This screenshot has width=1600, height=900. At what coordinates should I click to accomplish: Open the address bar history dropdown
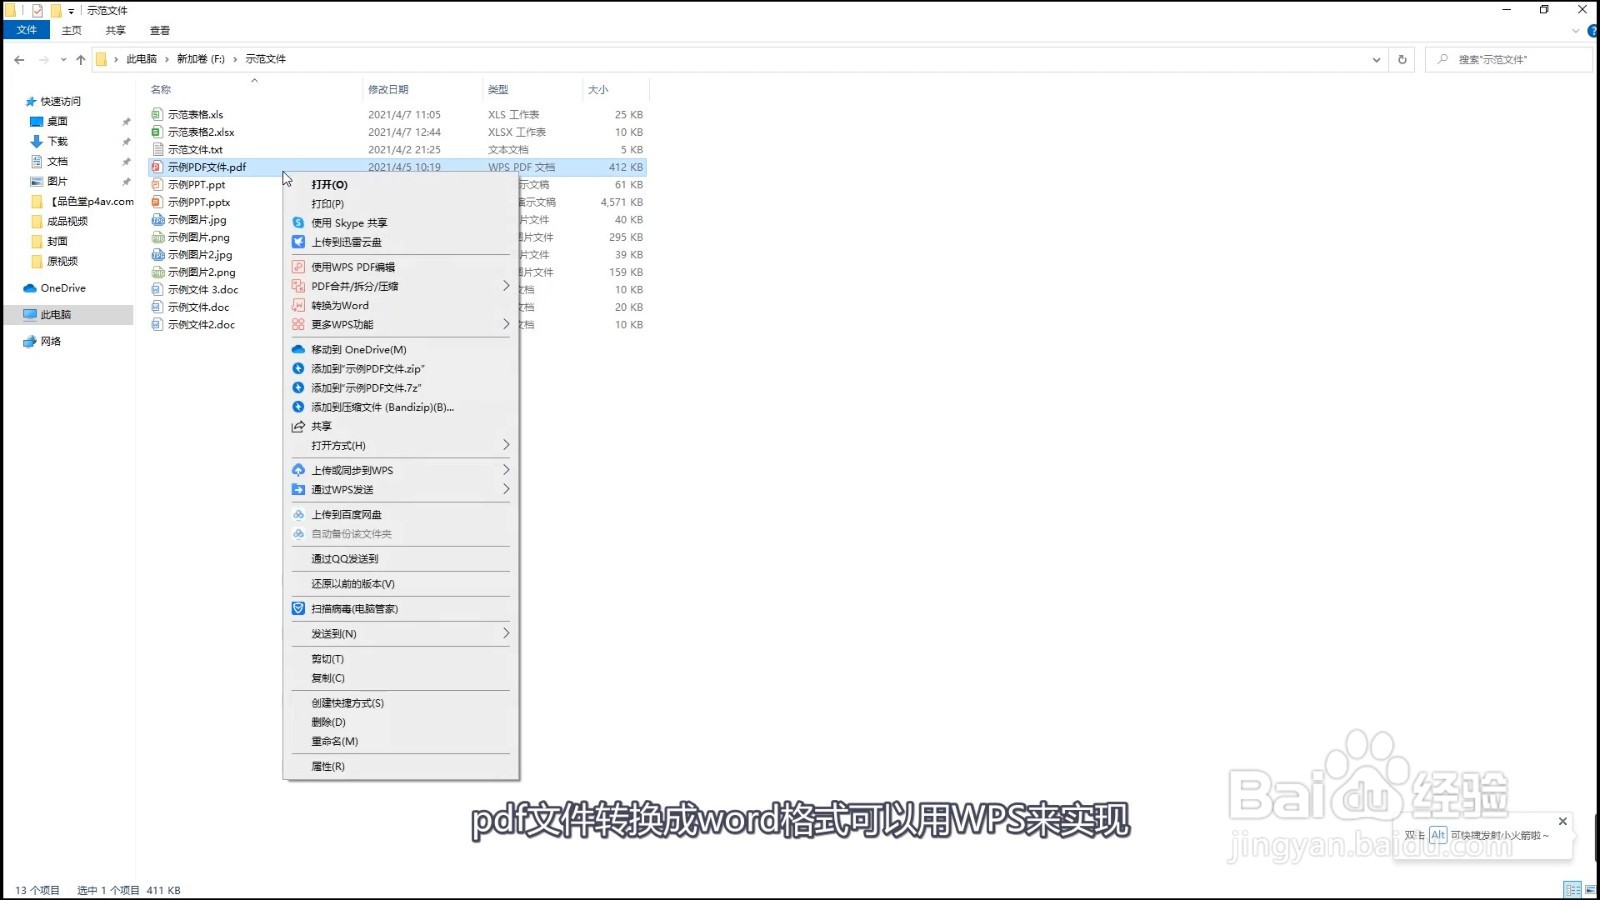click(1377, 59)
